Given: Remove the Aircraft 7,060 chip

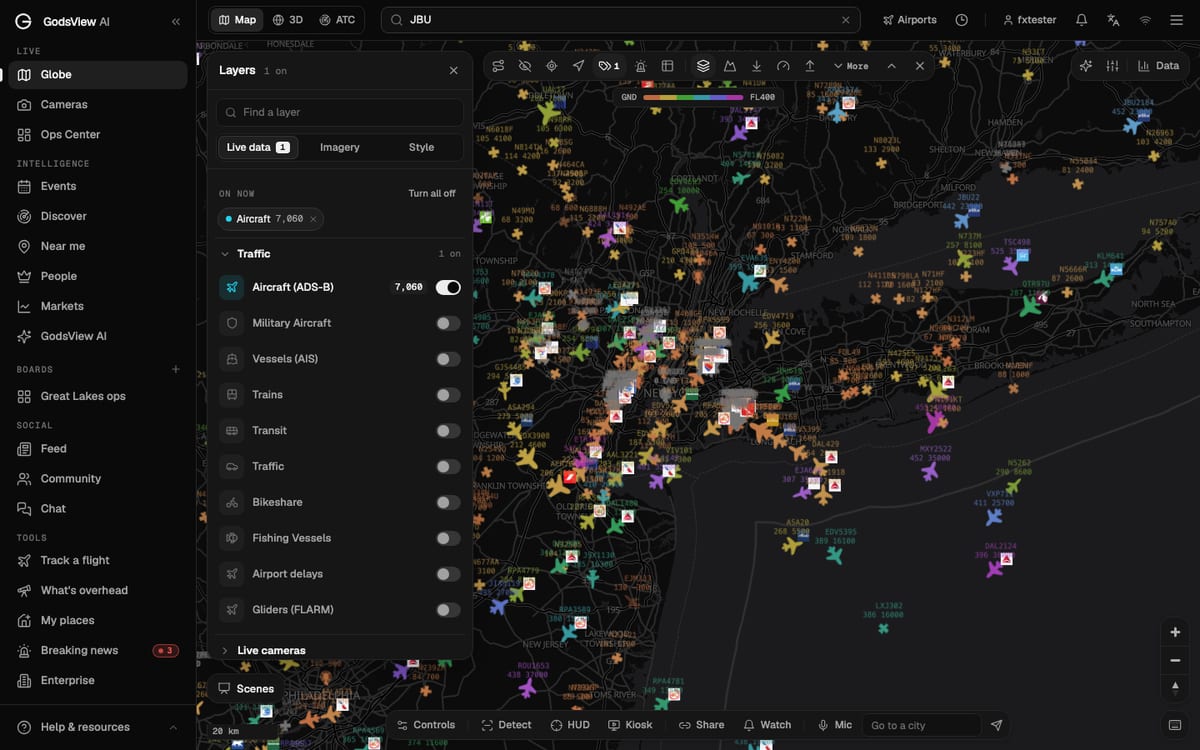Looking at the screenshot, I should [x=313, y=219].
